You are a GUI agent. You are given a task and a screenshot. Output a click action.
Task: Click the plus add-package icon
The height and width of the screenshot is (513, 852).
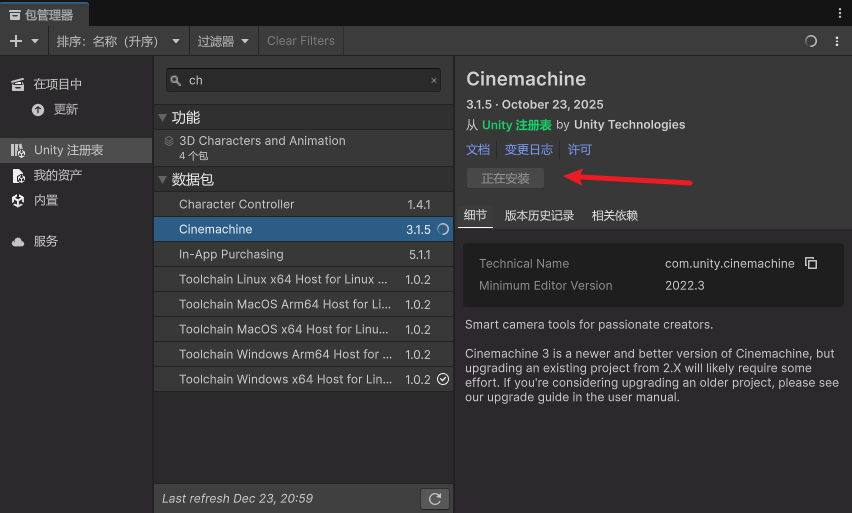[16, 41]
